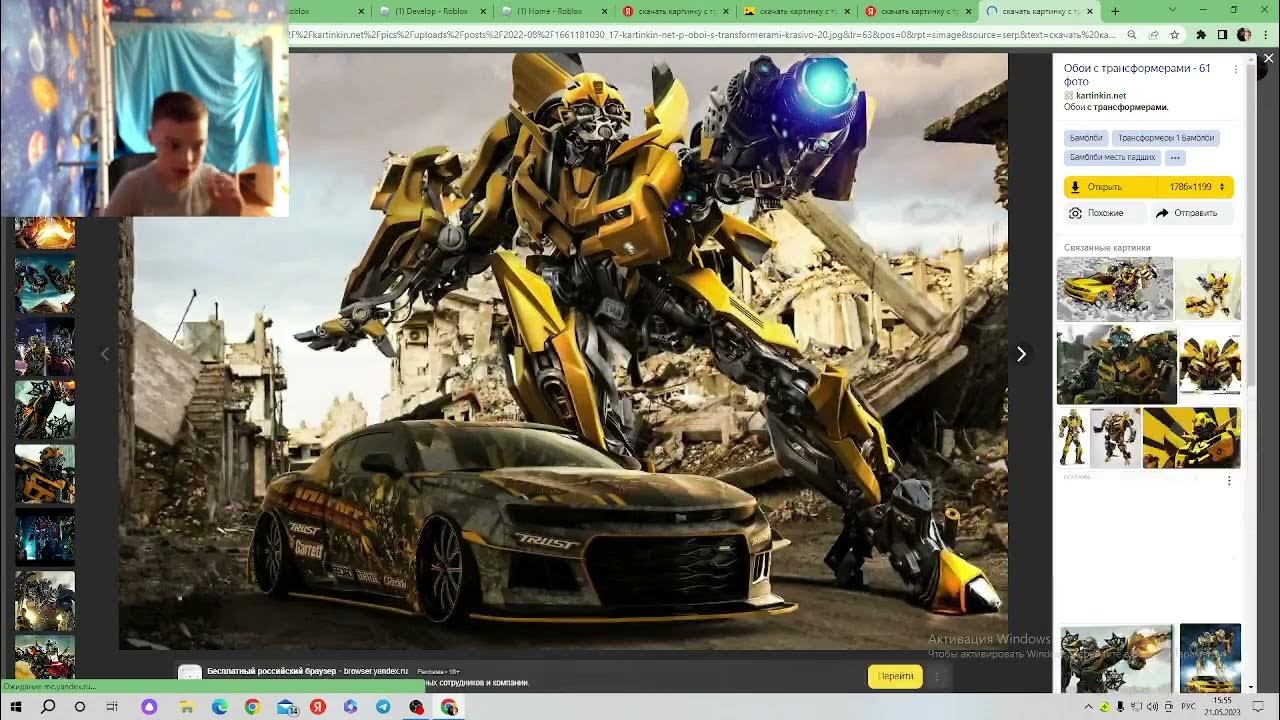Toggle the Chrome side panel icon
This screenshot has height=720, width=1280.
click(x=1222, y=34)
